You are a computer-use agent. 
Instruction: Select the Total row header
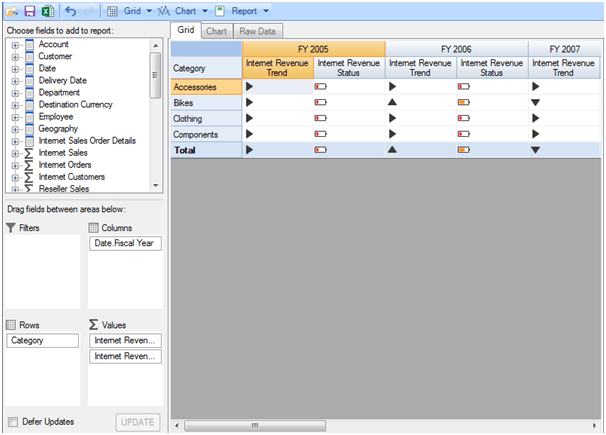(206, 150)
